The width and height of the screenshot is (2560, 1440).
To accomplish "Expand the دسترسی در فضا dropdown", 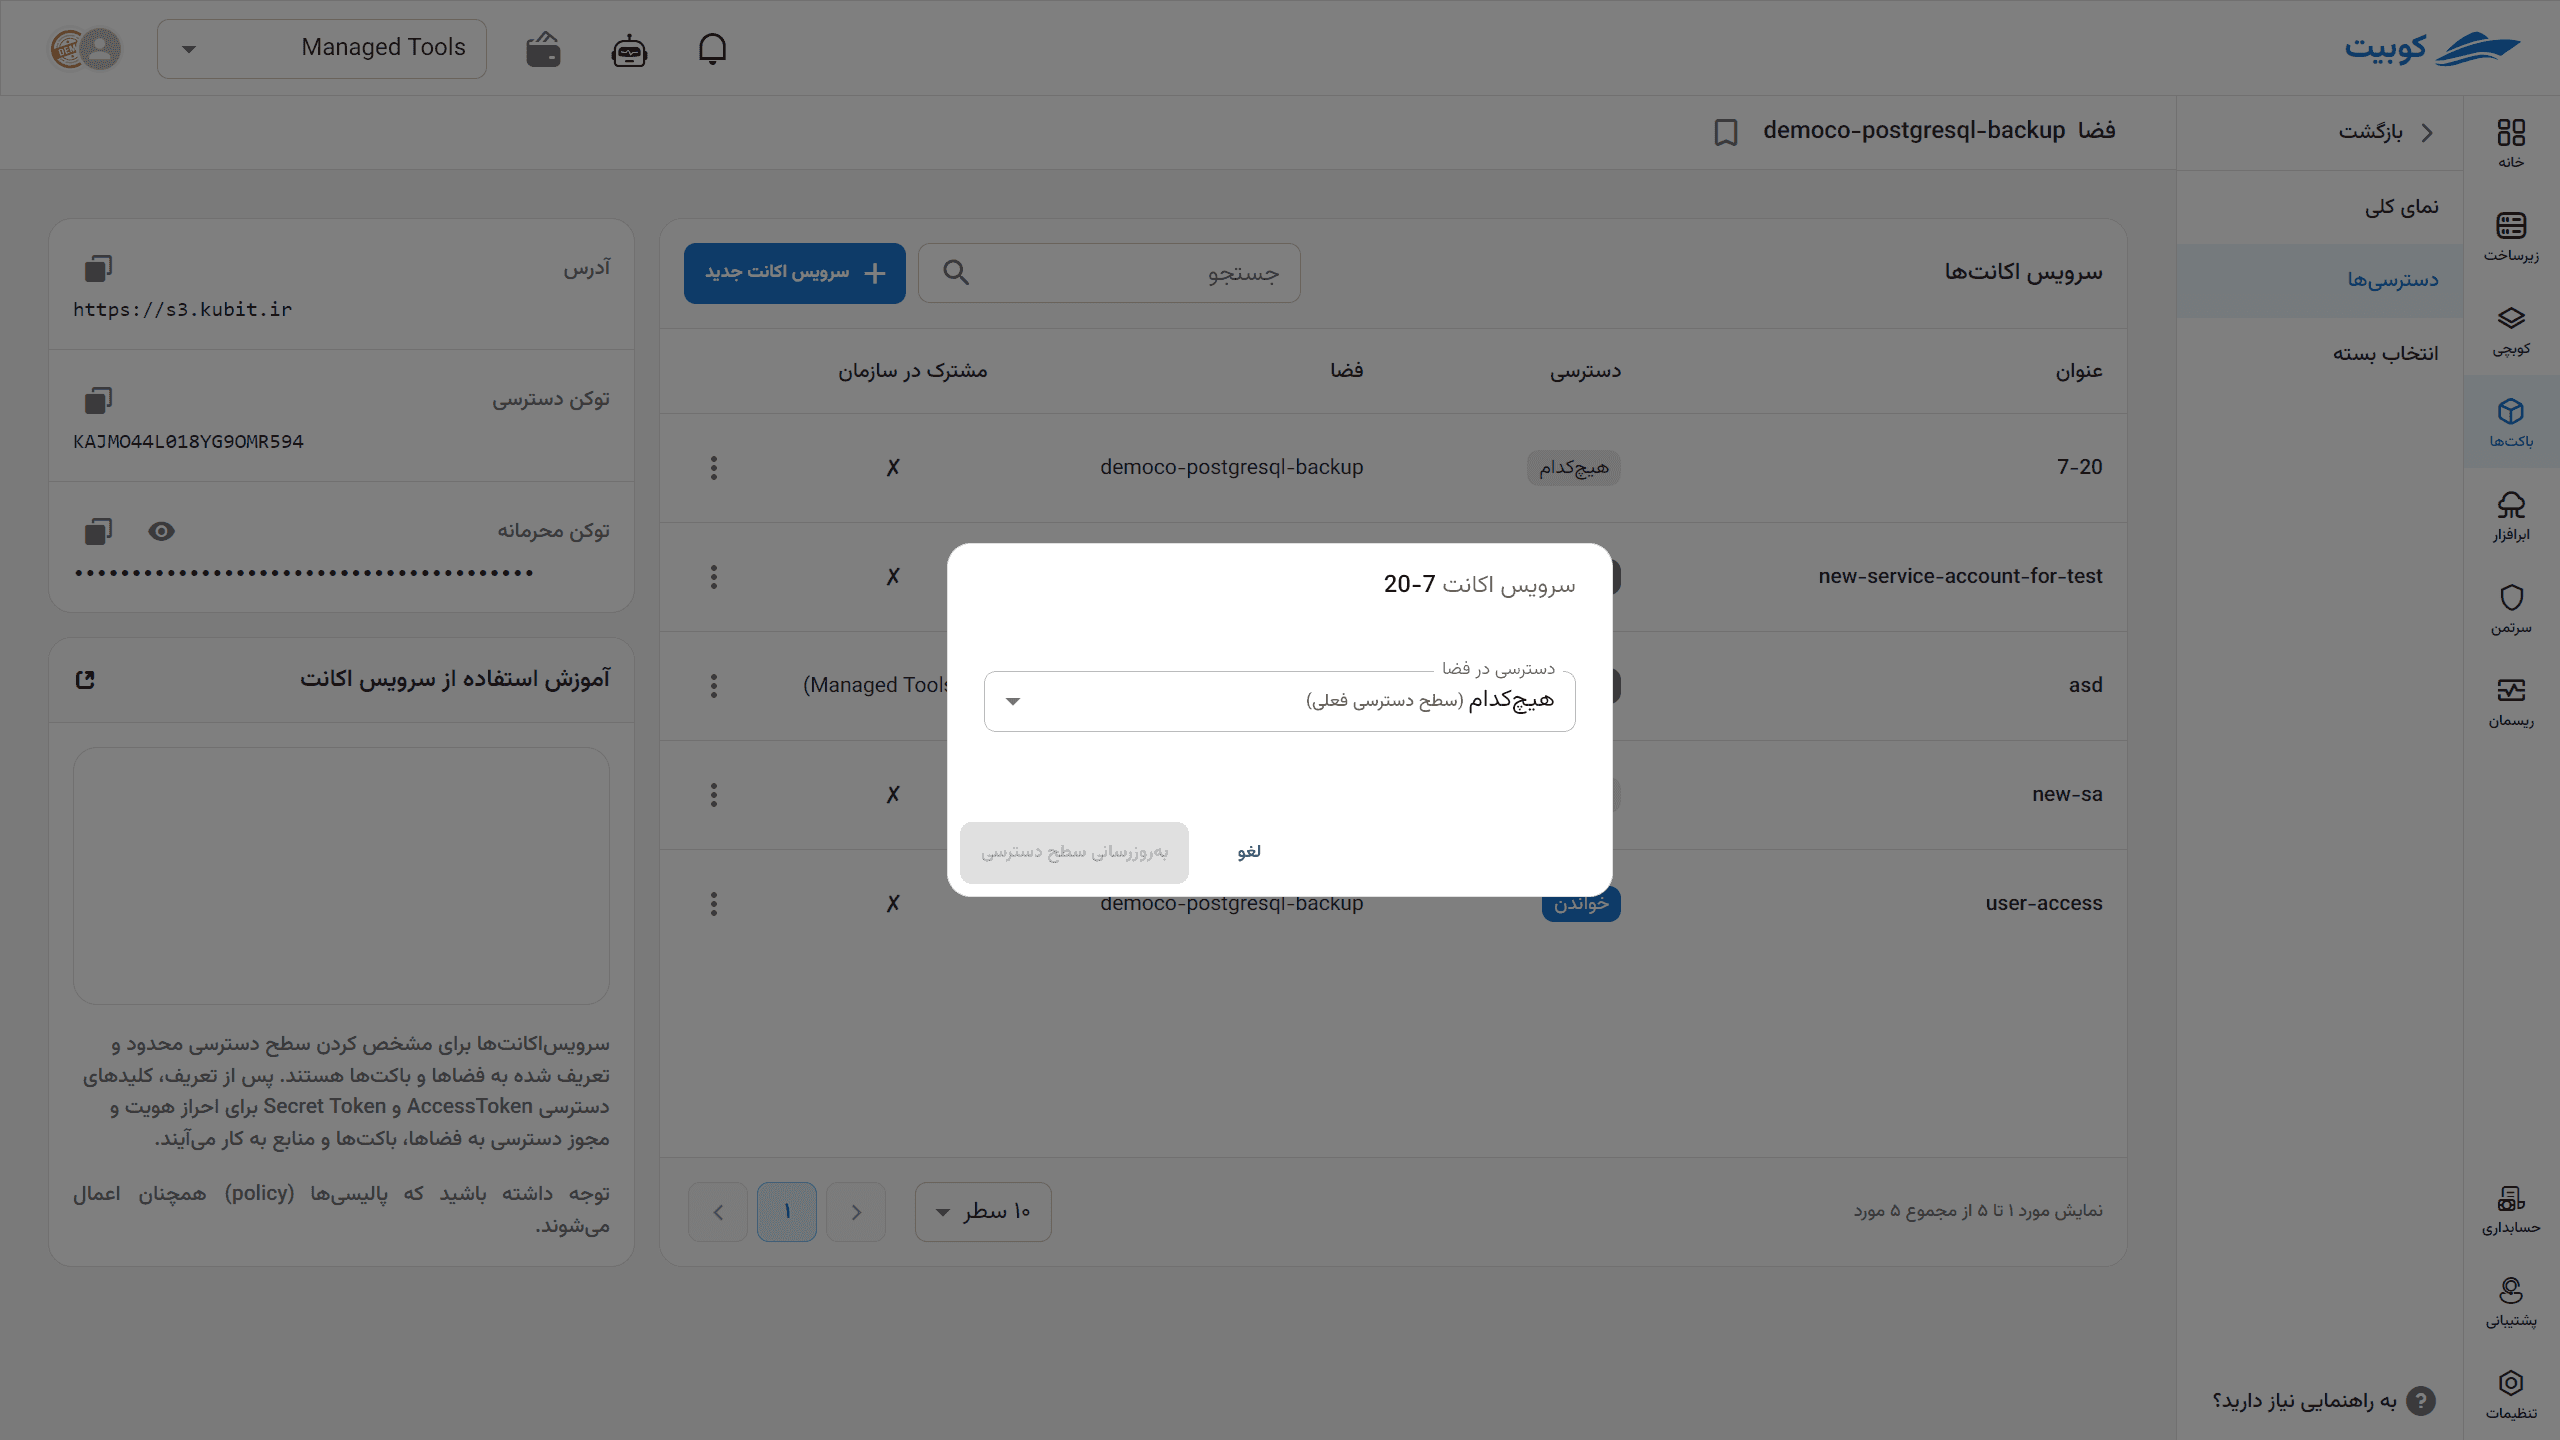I will point(1279,701).
